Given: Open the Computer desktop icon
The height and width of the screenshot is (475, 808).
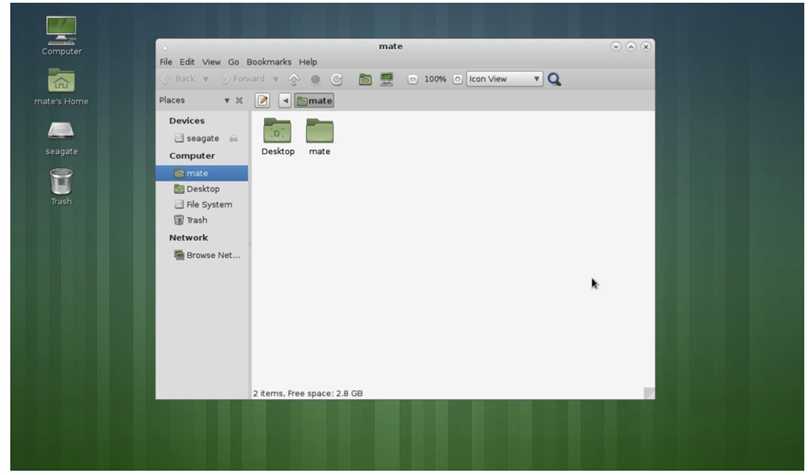Looking at the screenshot, I should [61, 35].
